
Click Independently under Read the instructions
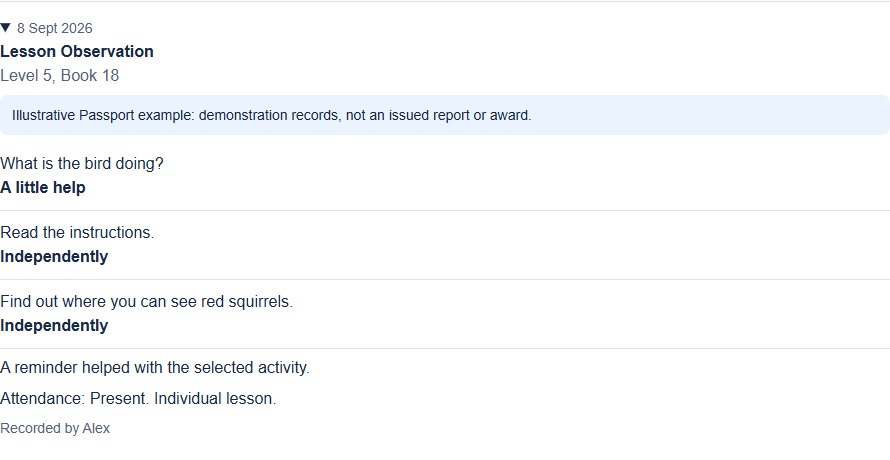54,257
